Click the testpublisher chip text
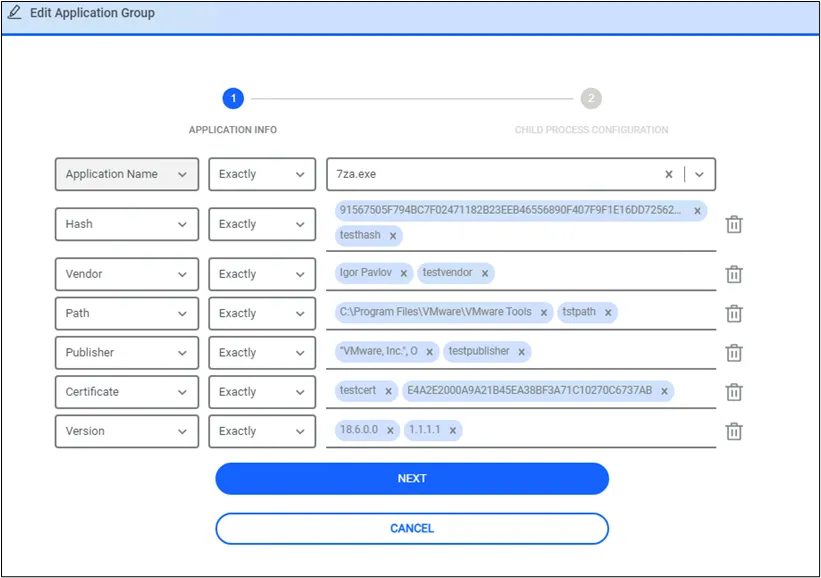 479,351
